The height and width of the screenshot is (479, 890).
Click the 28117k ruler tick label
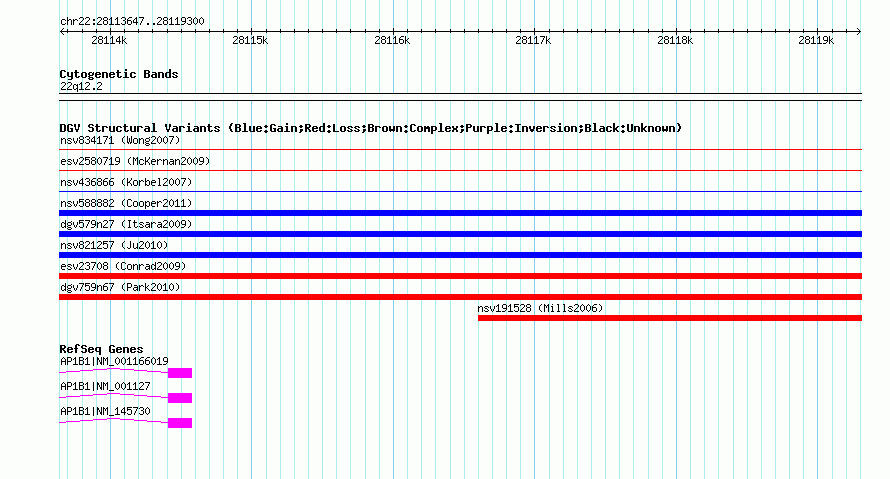[x=533, y=40]
